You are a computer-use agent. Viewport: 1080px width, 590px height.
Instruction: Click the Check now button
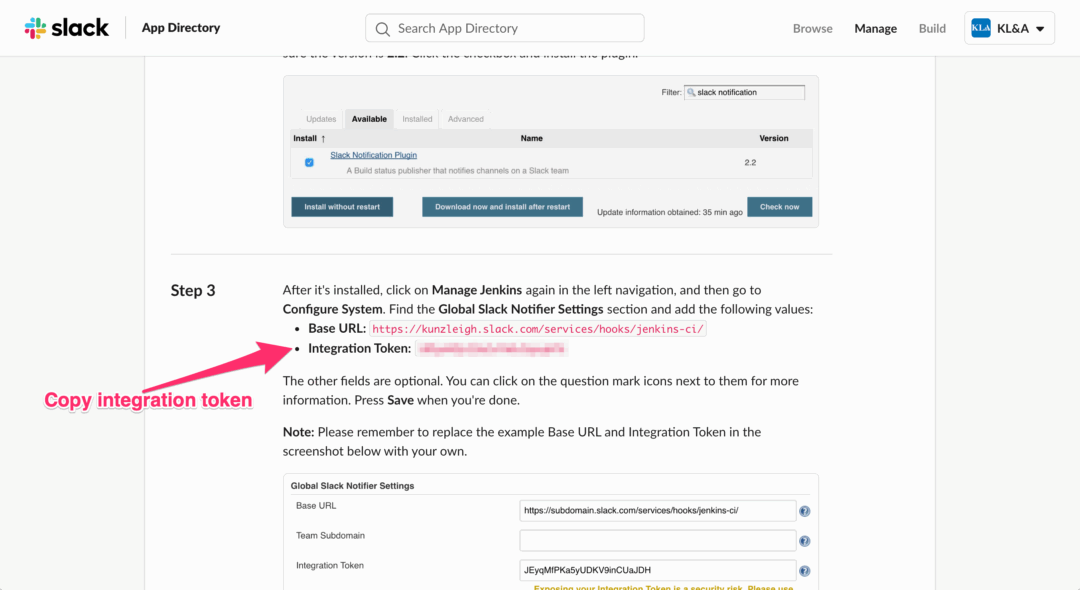coord(779,206)
